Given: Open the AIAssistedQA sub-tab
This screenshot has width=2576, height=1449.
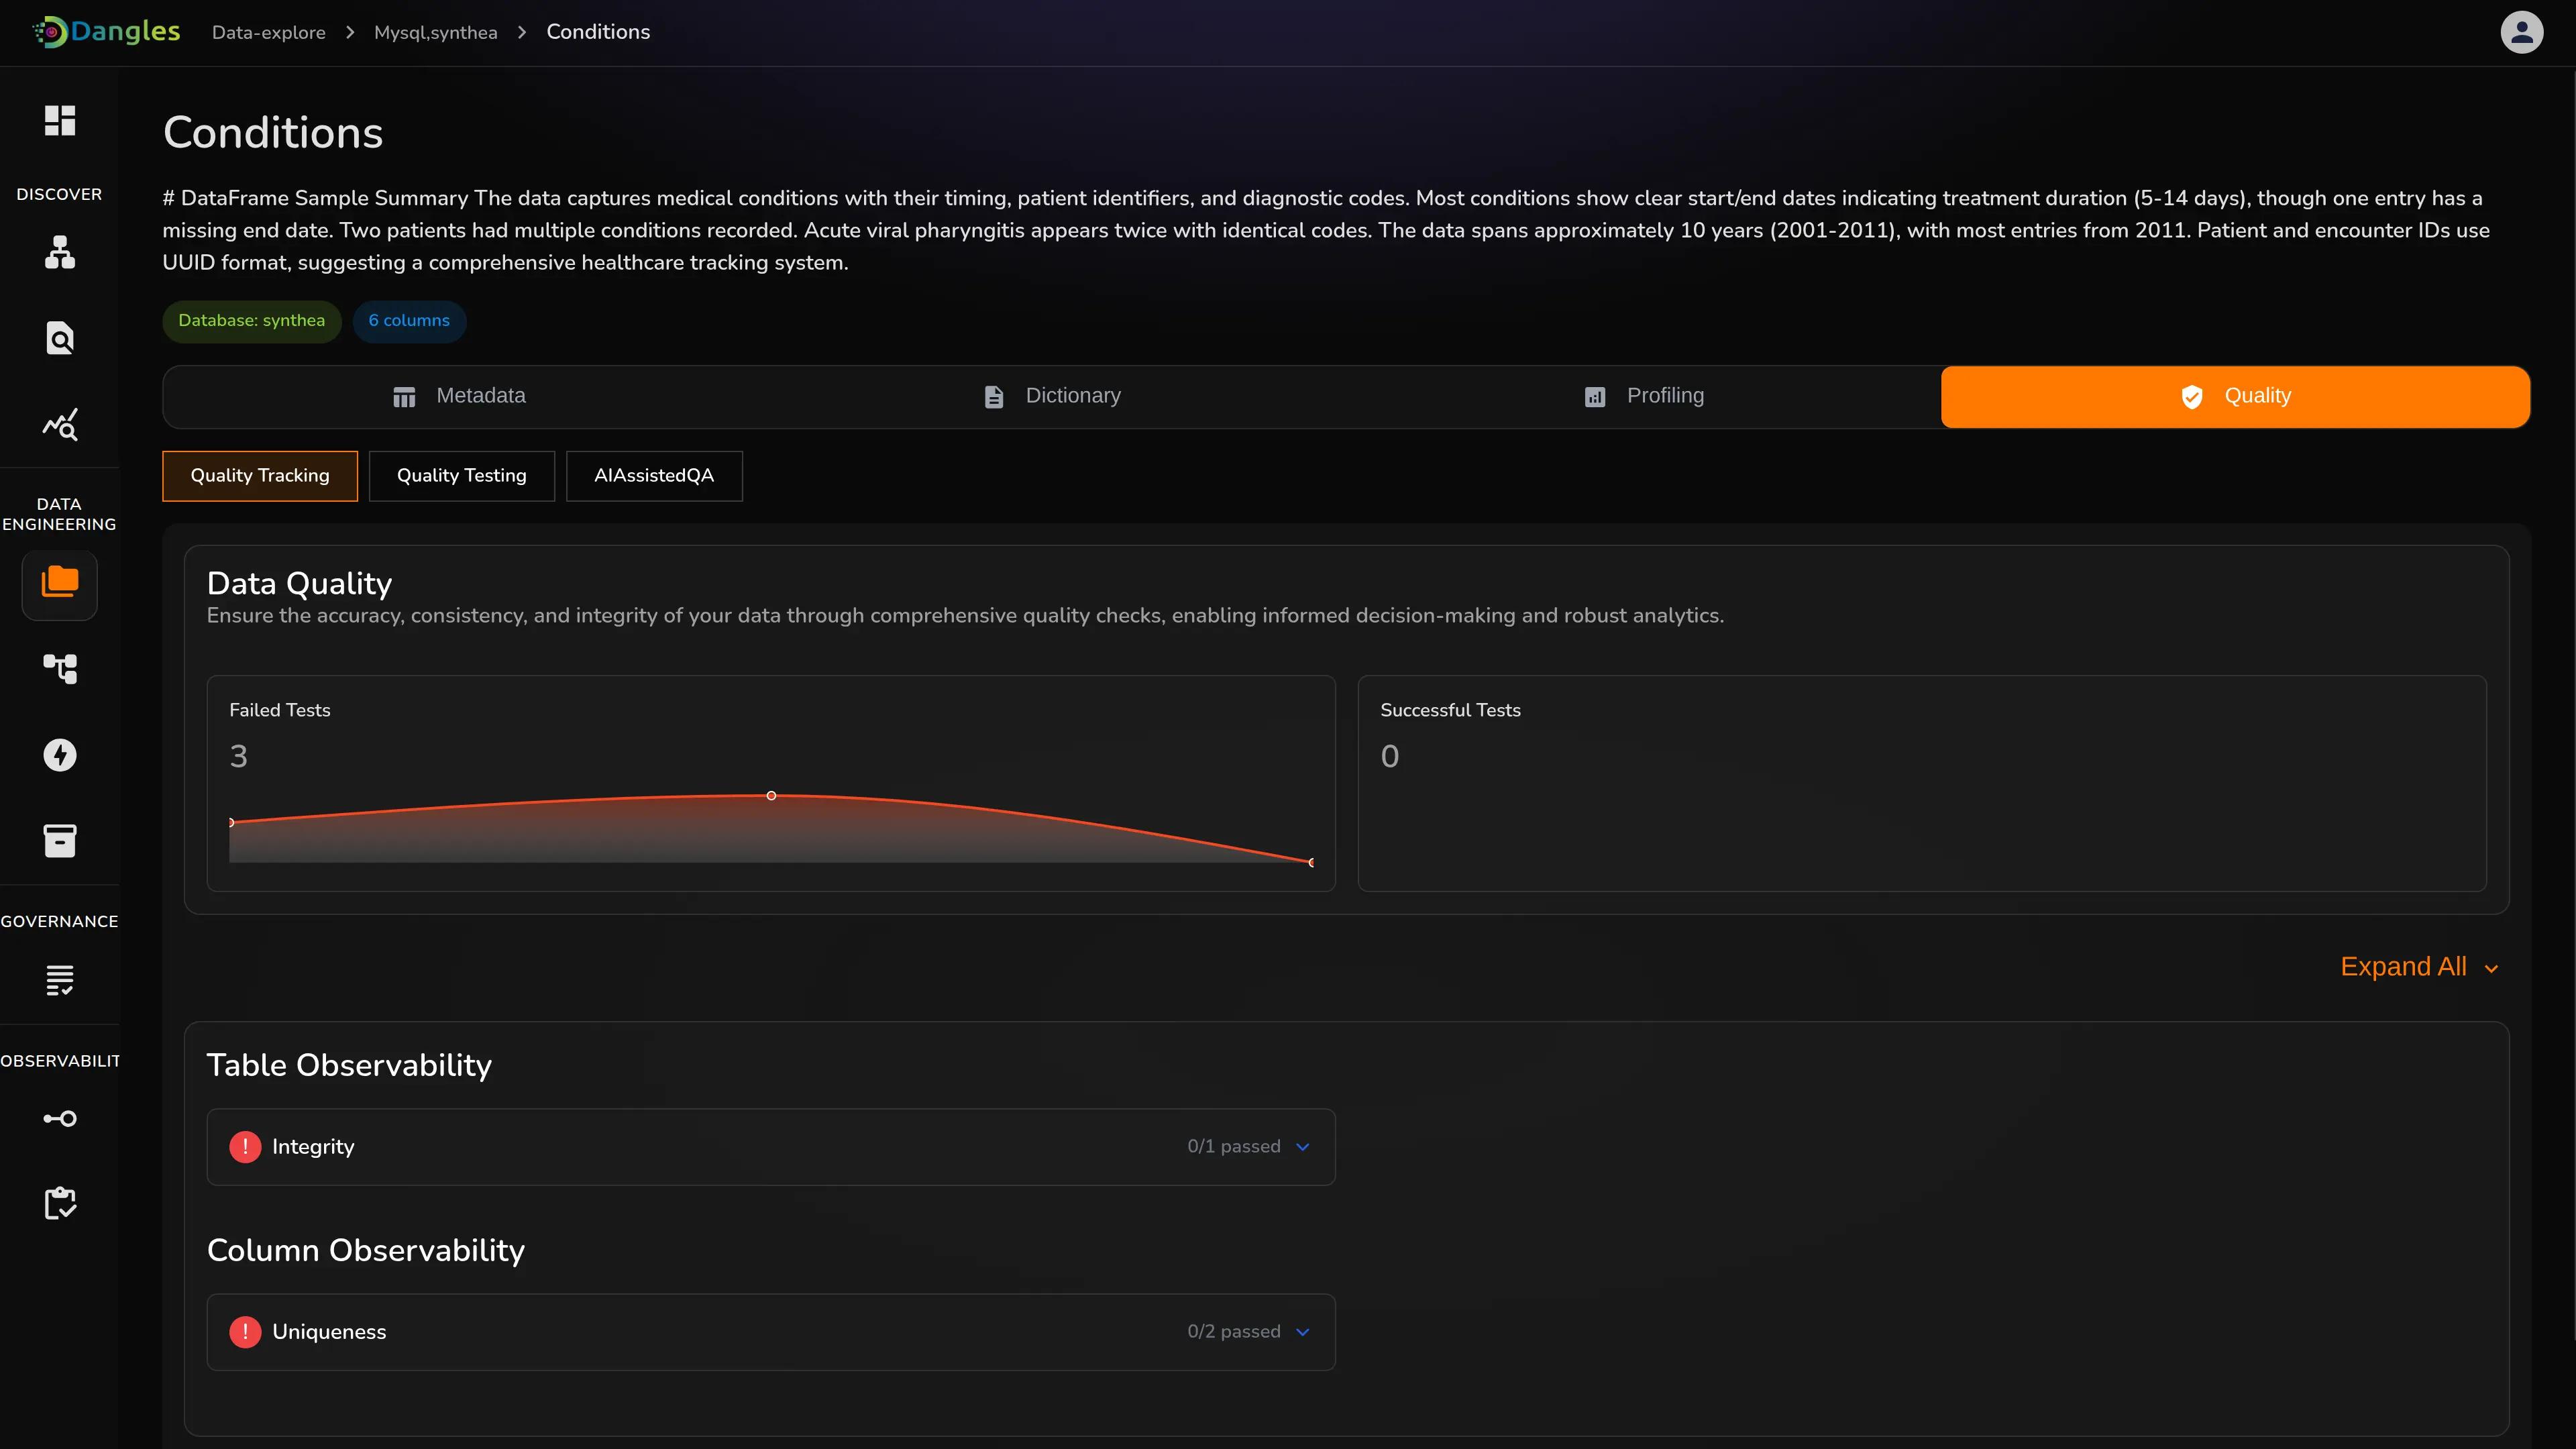Looking at the screenshot, I should [x=653, y=476].
